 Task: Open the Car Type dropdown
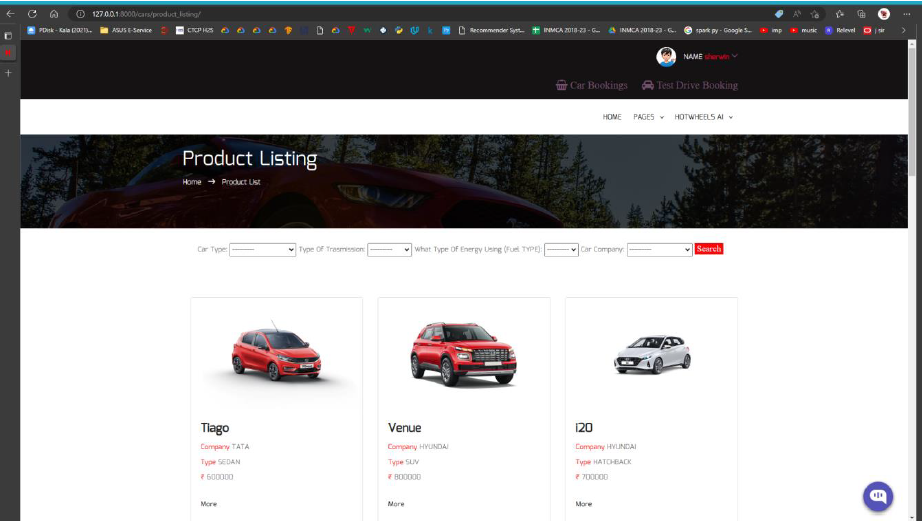click(262, 249)
